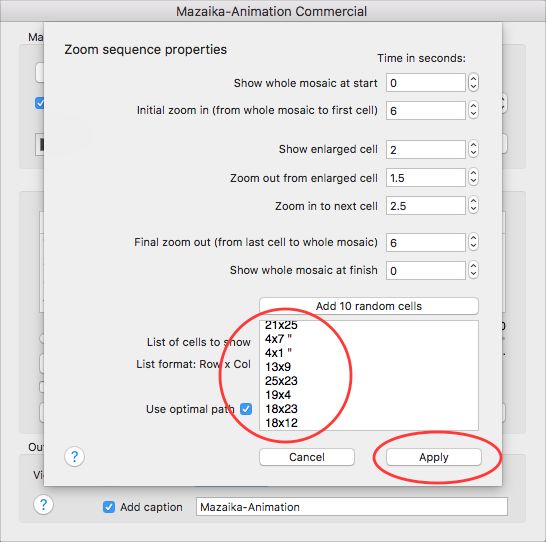Image resolution: width=546 pixels, height=542 pixels.
Task: Open help in Zoom sequence dialog
Action: tap(75, 456)
